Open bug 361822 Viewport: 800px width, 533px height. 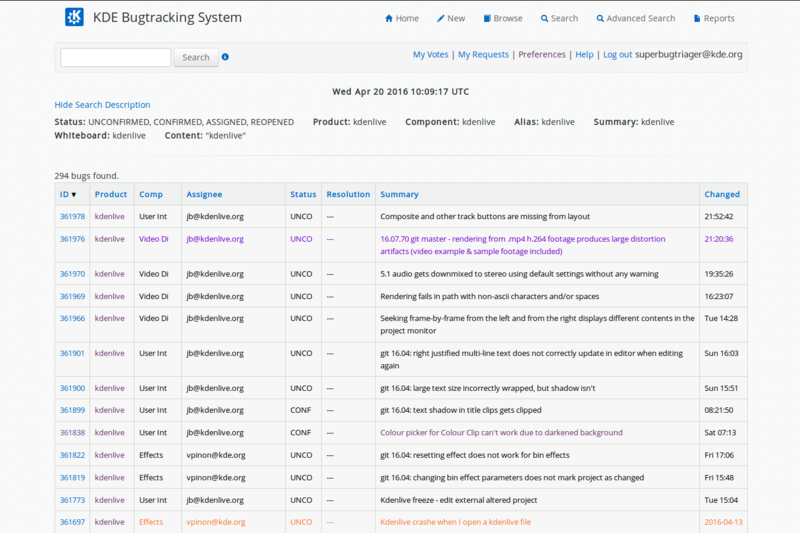(x=72, y=455)
